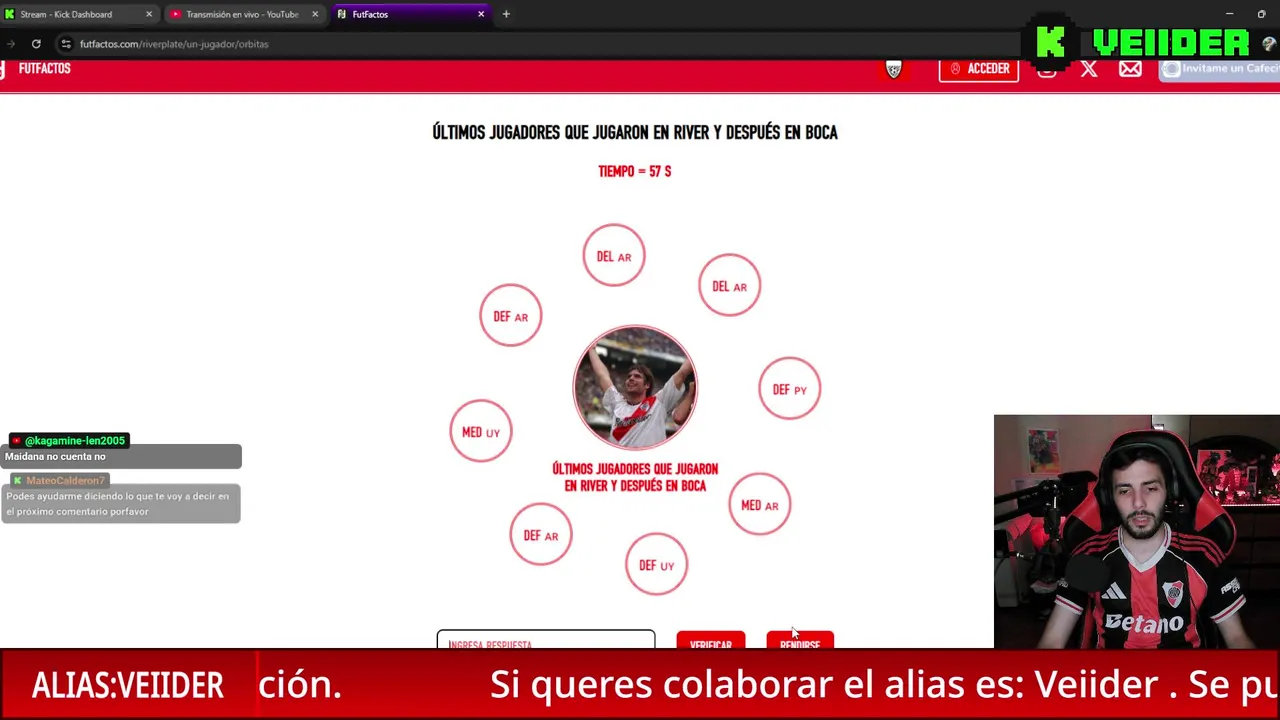Select the upper-left DEF AR player bubble
The height and width of the screenshot is (720, 1280).
pyautogui.click(x=510, y=316)
